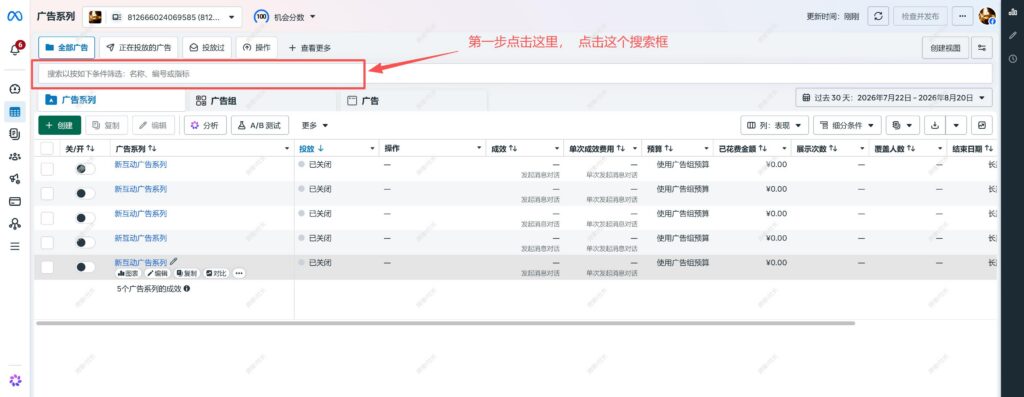Click 查看更多 with plus sign

(310, 48)
